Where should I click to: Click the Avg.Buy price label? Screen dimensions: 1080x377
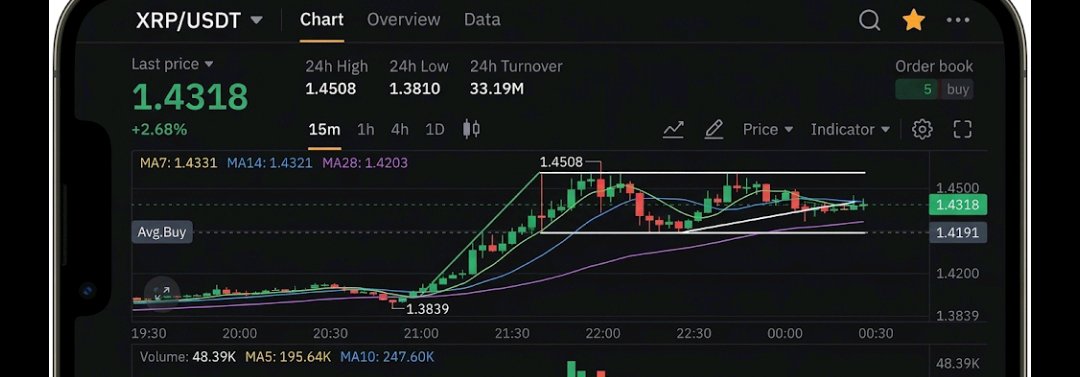[x=162, y=232]
